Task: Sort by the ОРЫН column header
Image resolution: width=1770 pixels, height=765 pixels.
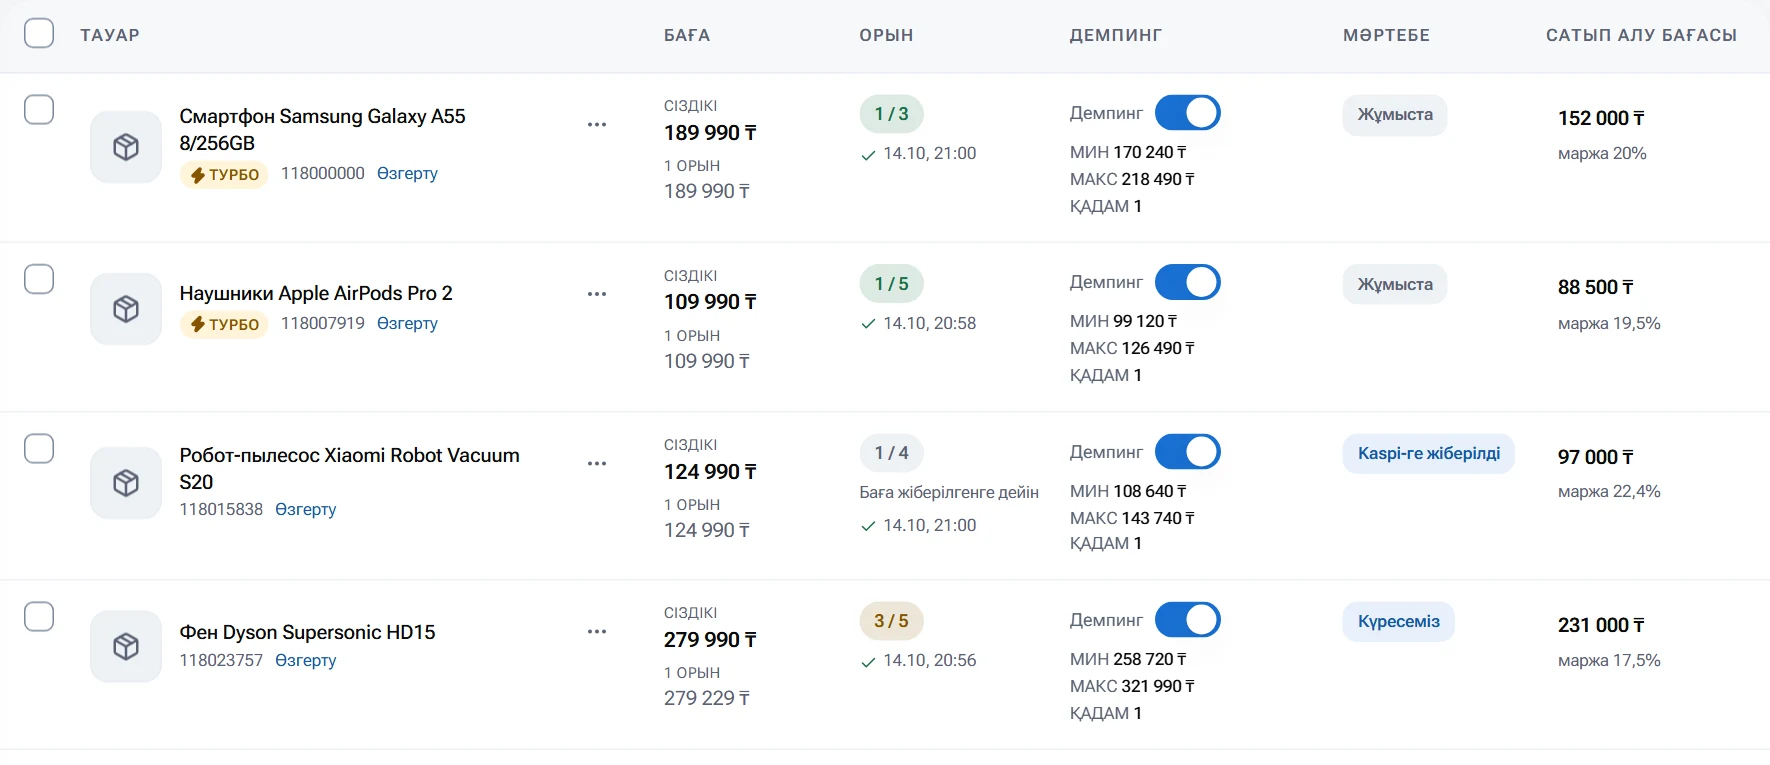Action: coord(886,35)
